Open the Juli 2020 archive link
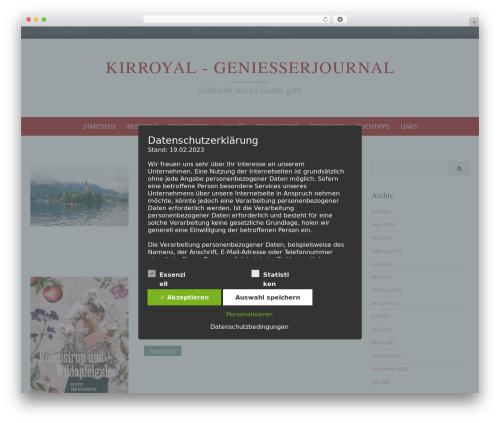 tap(381, 382)
